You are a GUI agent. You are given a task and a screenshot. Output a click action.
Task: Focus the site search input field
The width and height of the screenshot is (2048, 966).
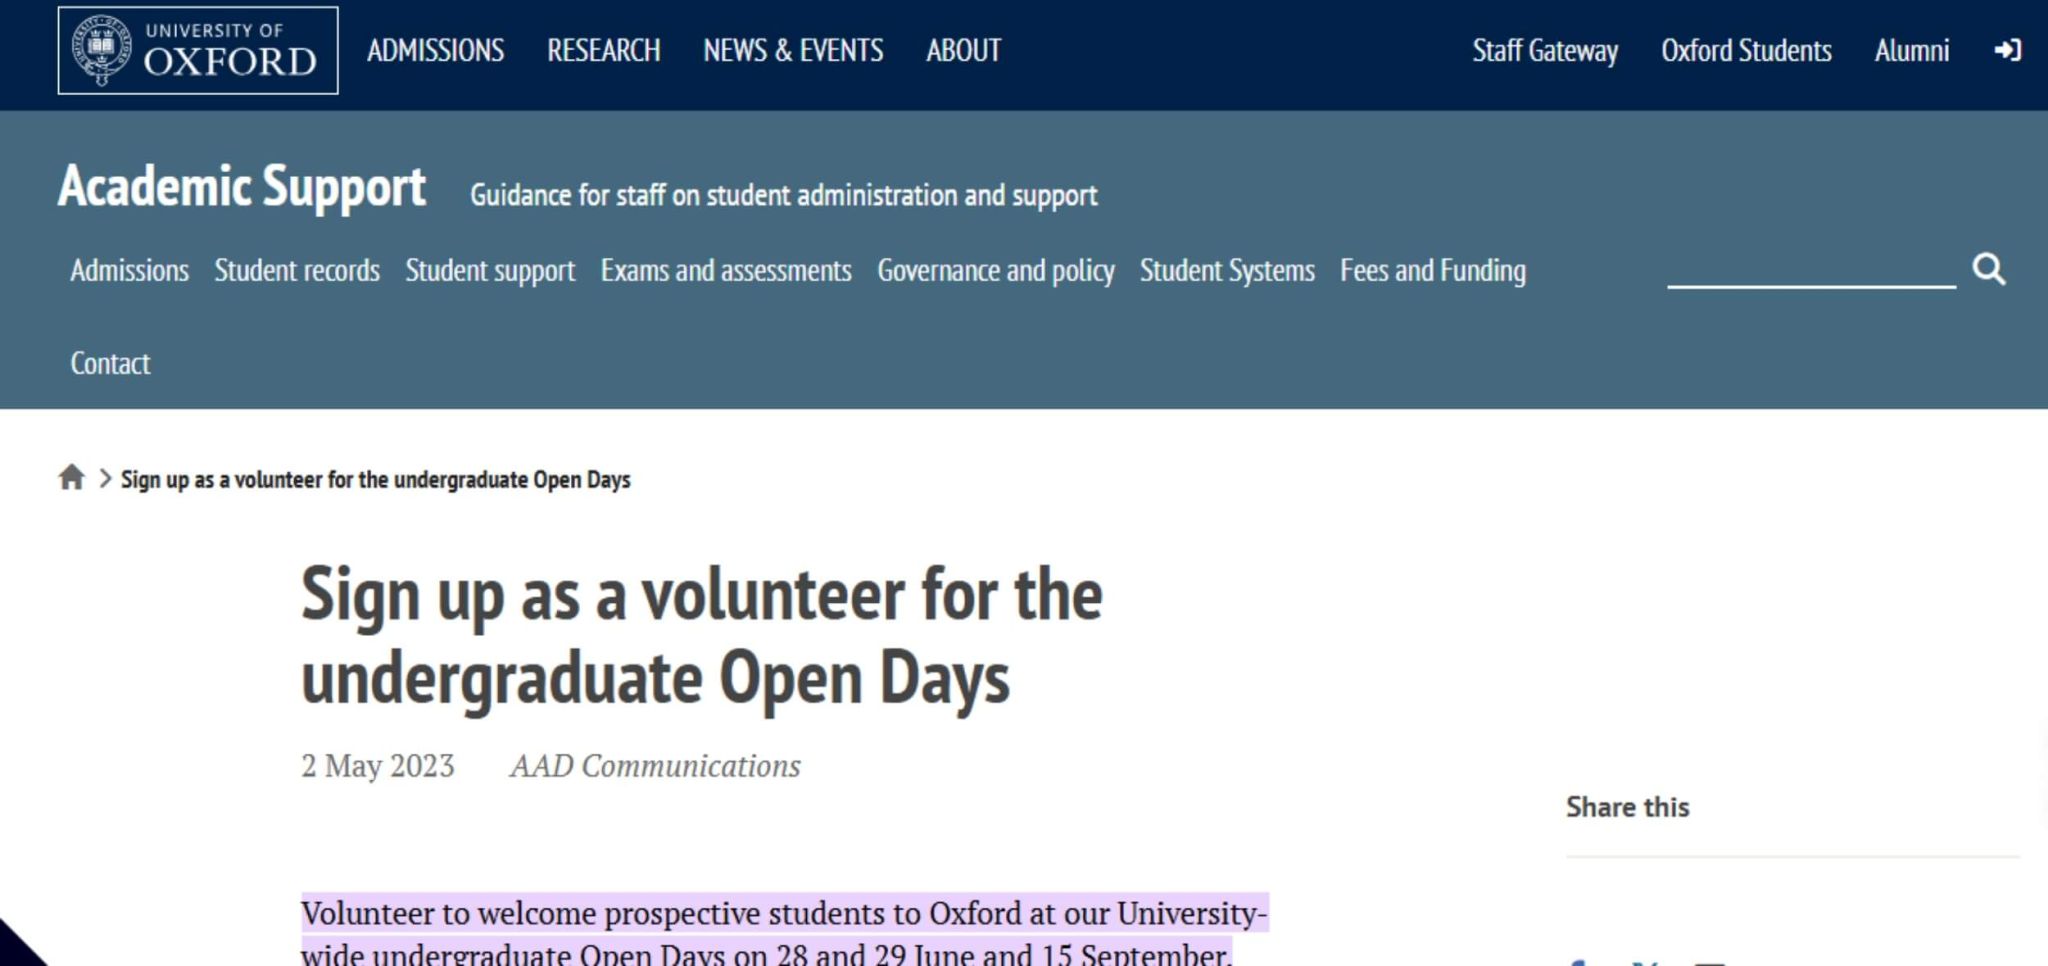[1810, 268]
